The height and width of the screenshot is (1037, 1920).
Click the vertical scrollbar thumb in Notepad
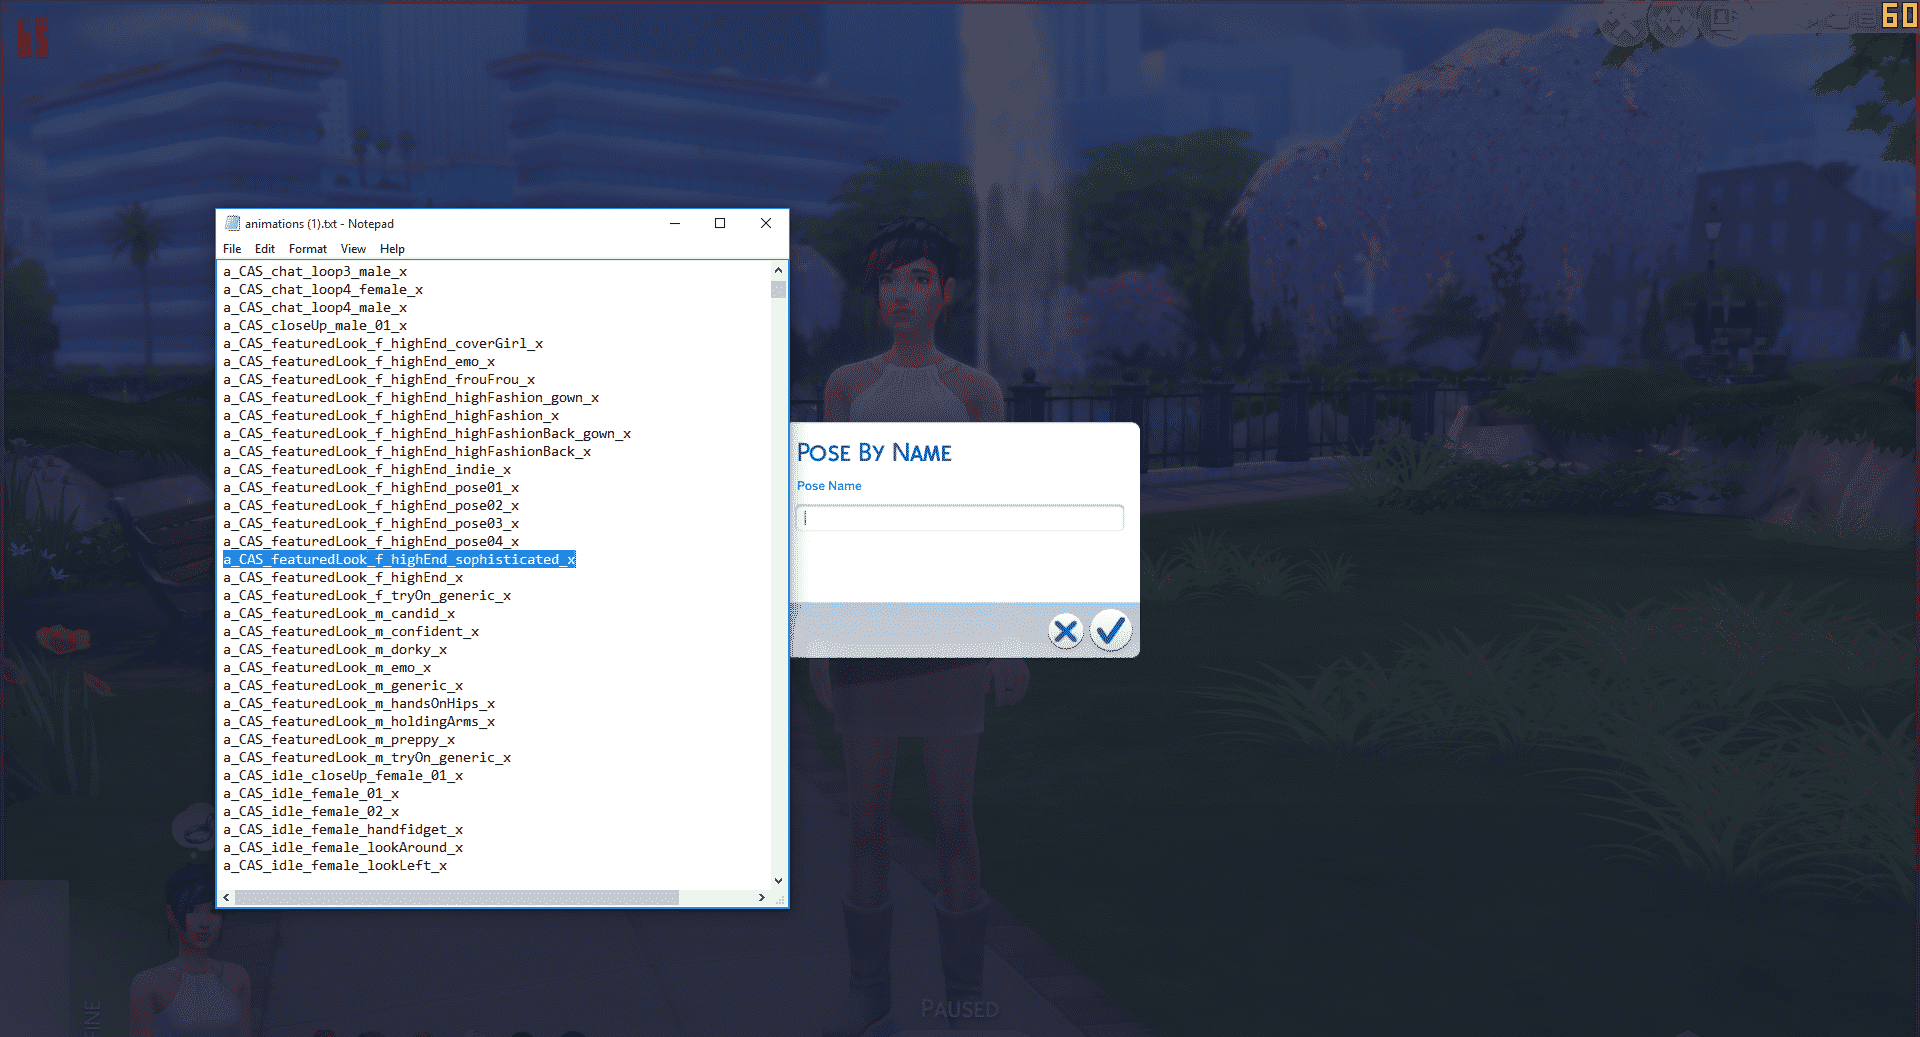tap(777, 290)
